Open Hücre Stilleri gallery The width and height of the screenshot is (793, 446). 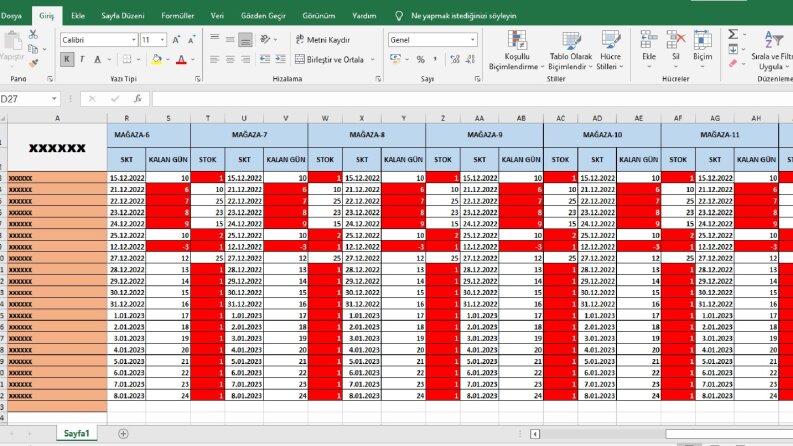coord(610,51)
